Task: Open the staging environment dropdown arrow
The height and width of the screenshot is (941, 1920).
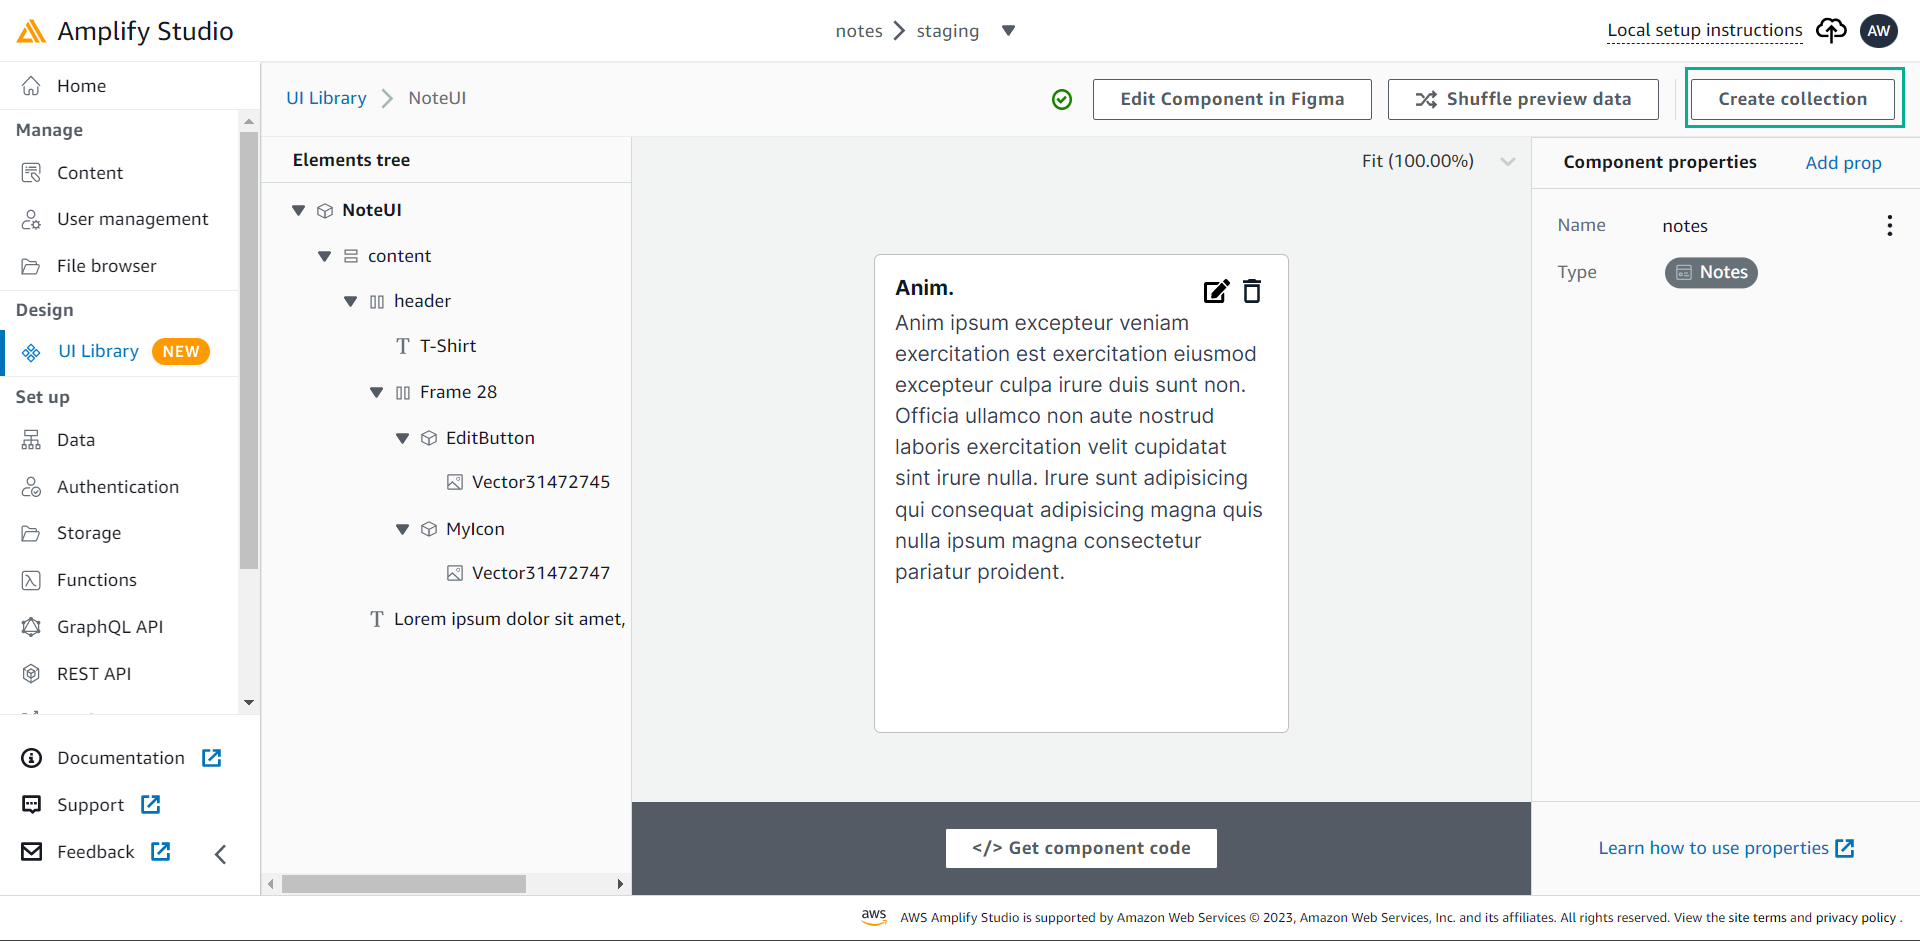Action: click(1008, 31)
